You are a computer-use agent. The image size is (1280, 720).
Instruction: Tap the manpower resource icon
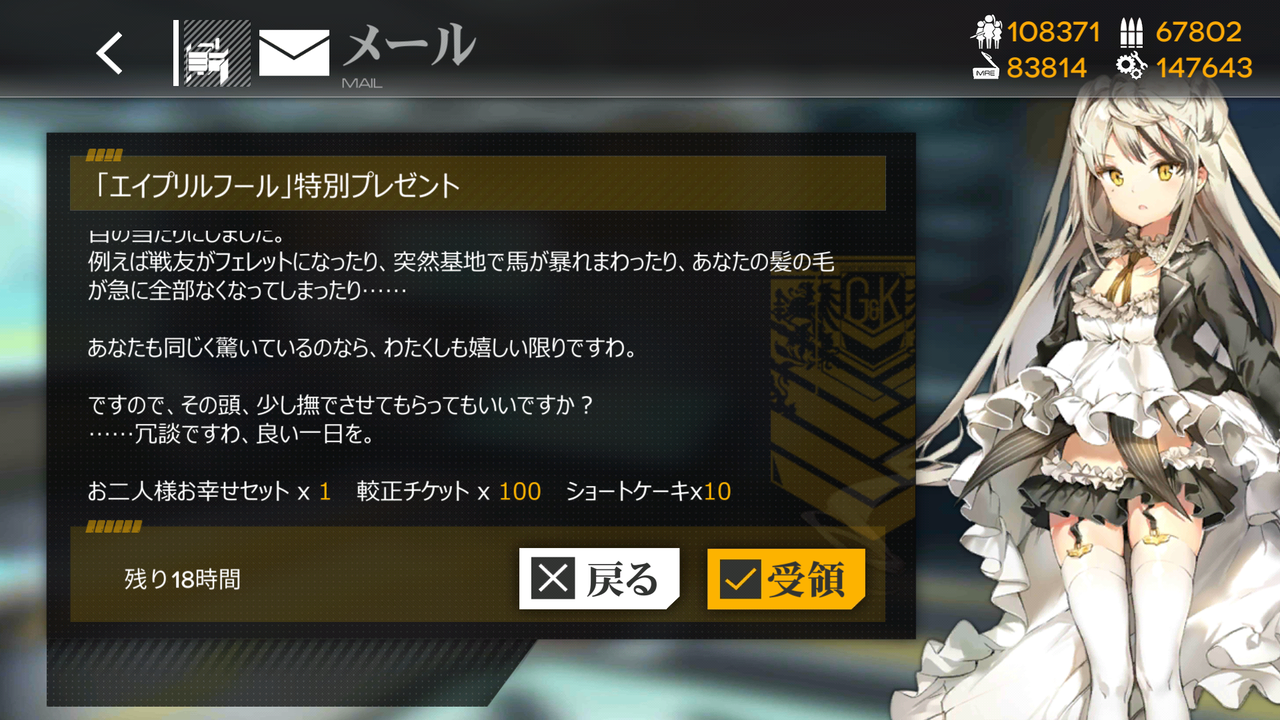986,33
